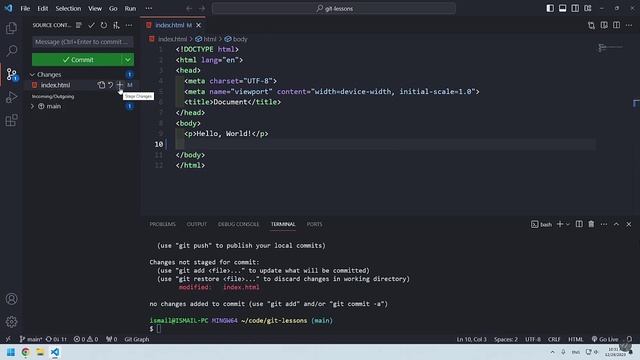This screenshot has height=360, width=640.
Task: Split the editor right
Action: [x=616, y=25]
